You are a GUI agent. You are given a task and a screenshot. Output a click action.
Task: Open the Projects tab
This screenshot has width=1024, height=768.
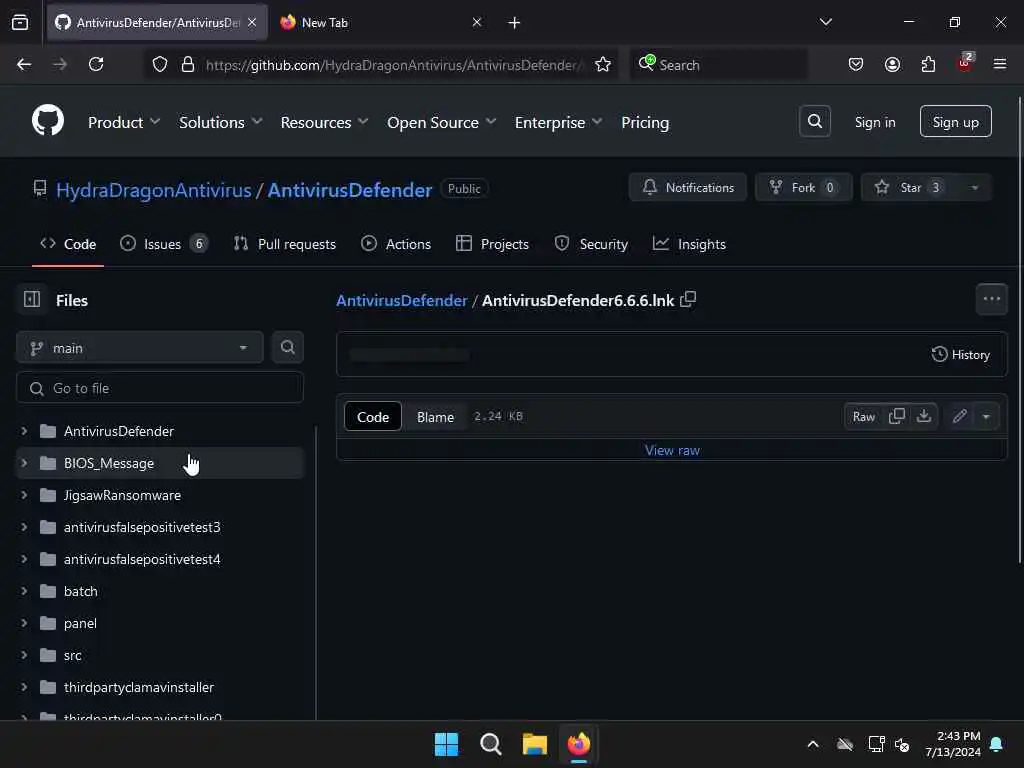492,244
